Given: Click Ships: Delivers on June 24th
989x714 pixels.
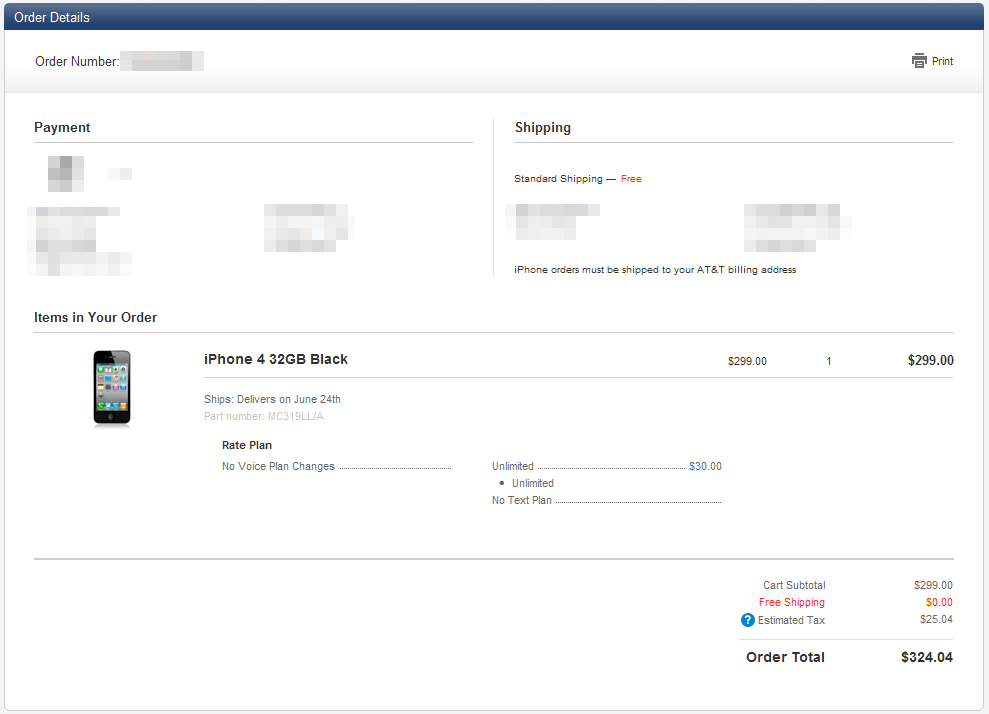Looking at the screenshot, I should click(x=272, y=399).
